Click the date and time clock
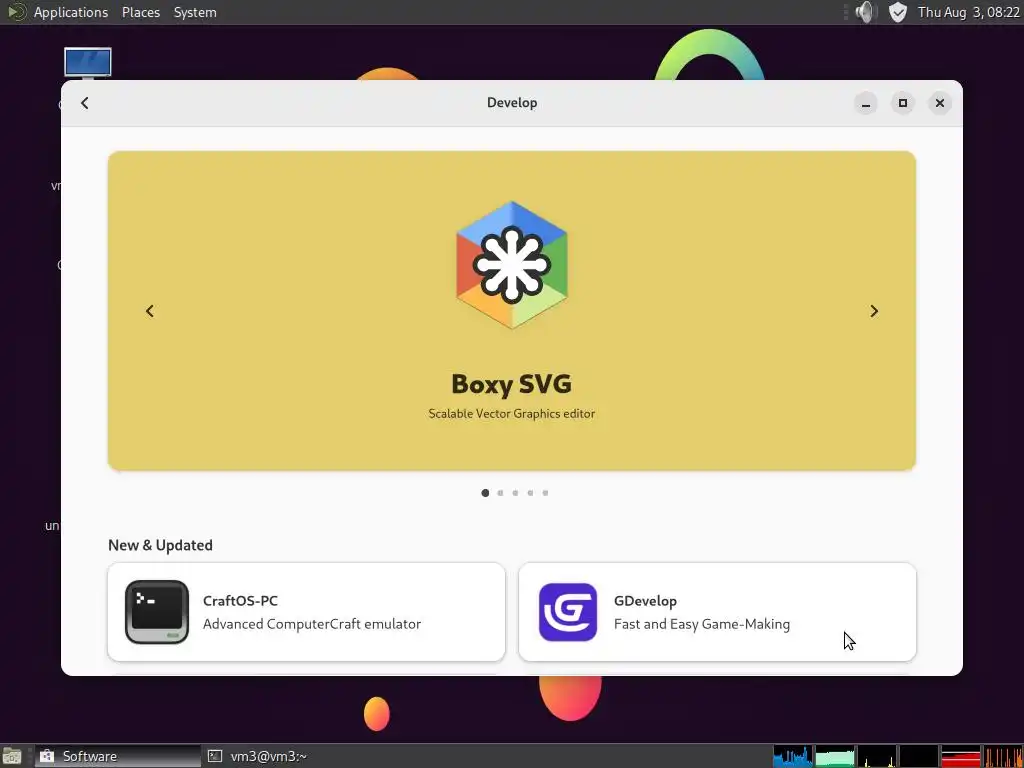Image resolution: width=1024 pixels, height=768 pixels. tap(968, 12)
